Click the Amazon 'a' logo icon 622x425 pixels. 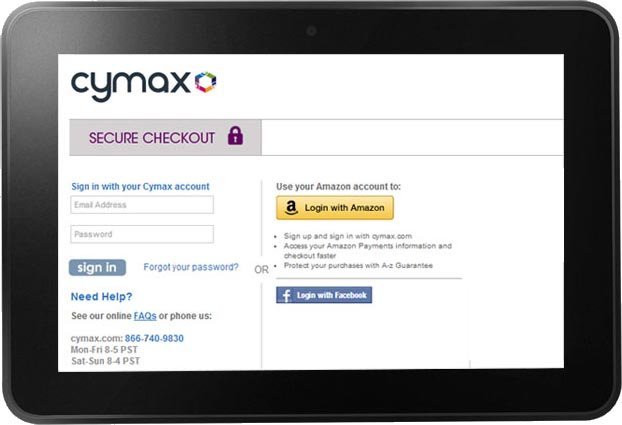click(291, 208)
